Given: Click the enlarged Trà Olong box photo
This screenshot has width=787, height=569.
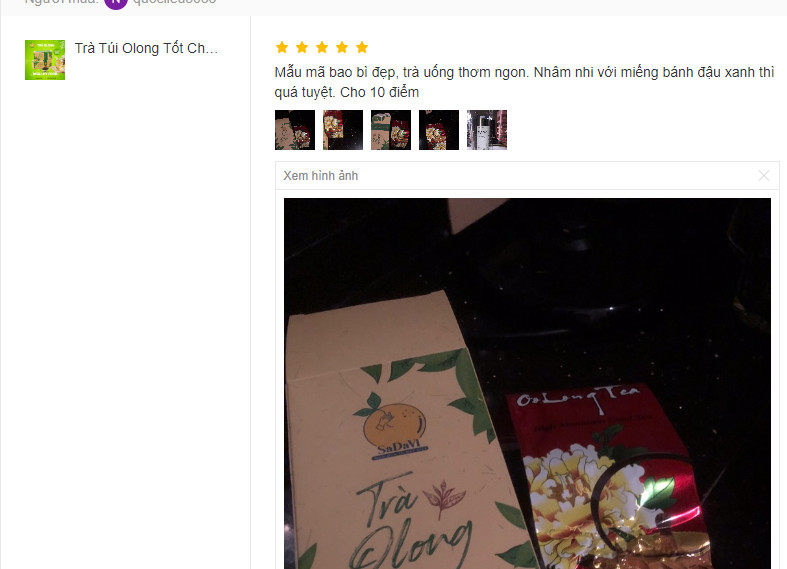Looking at the screenshot, I should [527, 383].
